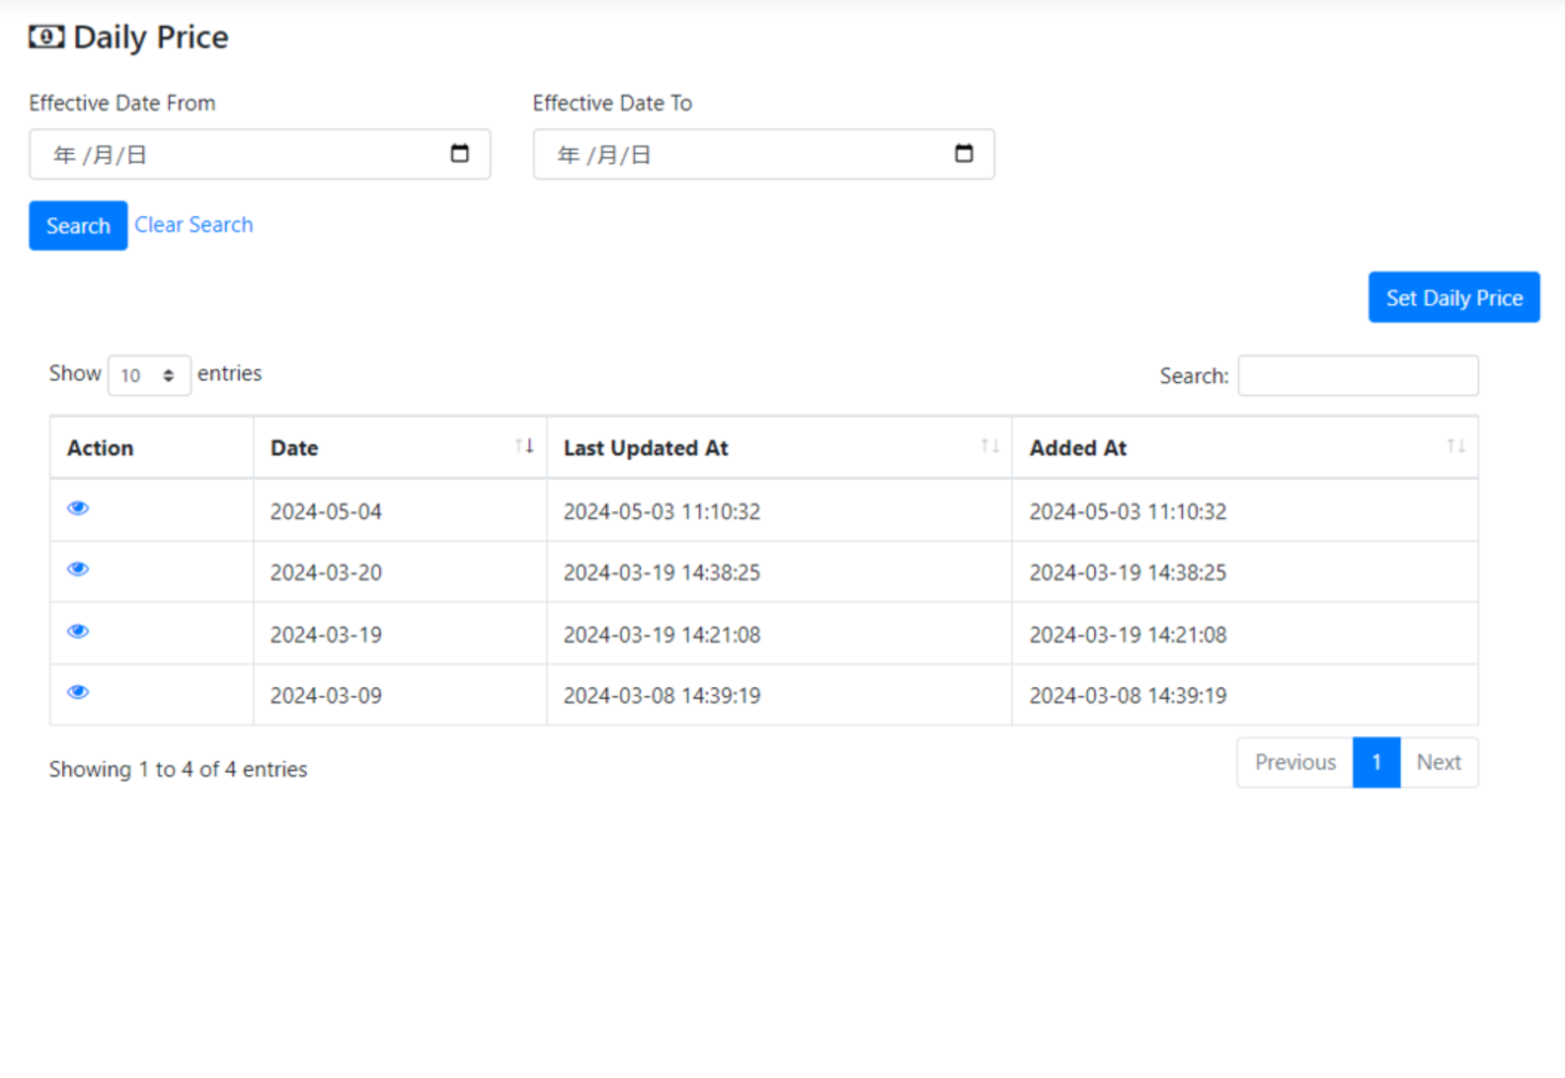Click eye icon for 2024-03-19 entry
Viewport: 1565px width, 1078px height.
(x=78, y=631)
